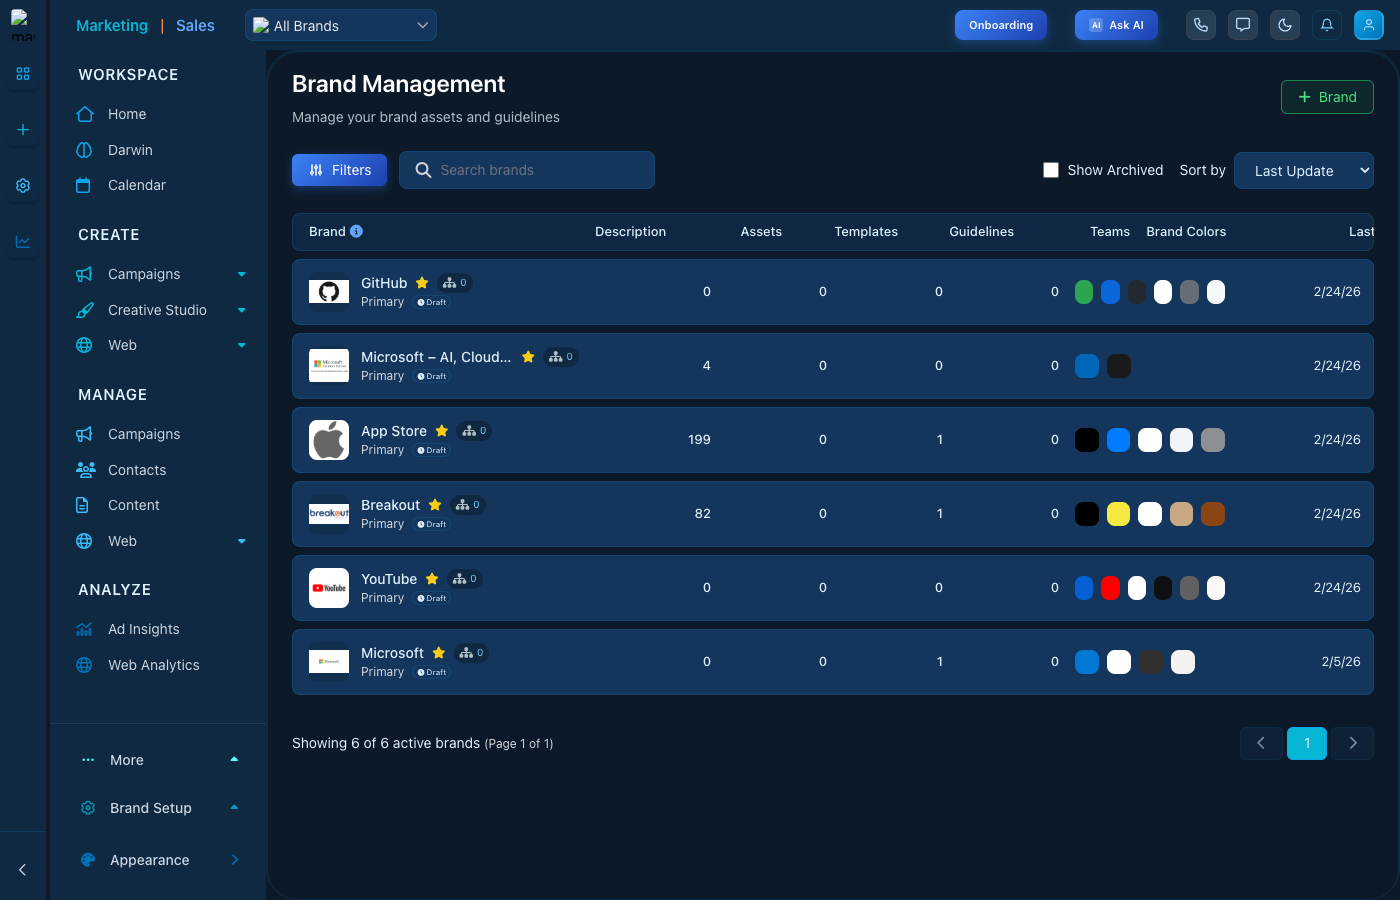Go to next page of brands
Viewport: 1400px width, 900px height.
pyautogui.click(x=1353, y=743)
